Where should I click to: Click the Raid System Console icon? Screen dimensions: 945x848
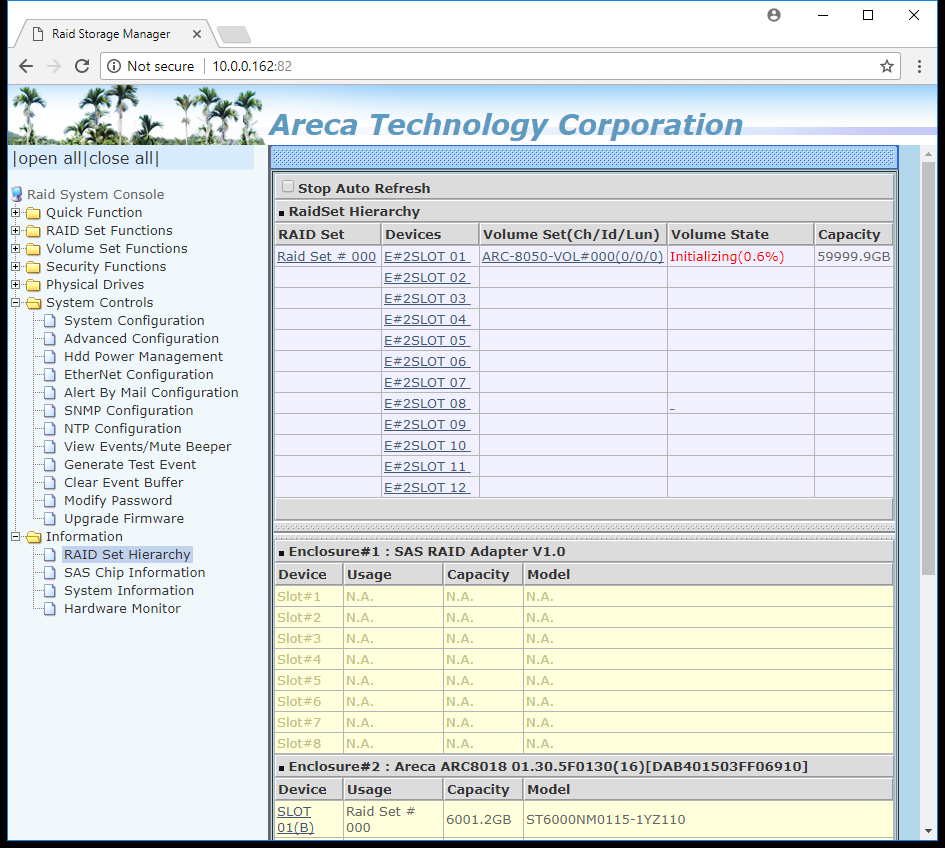pyautogui.click(x=17, y=194)
